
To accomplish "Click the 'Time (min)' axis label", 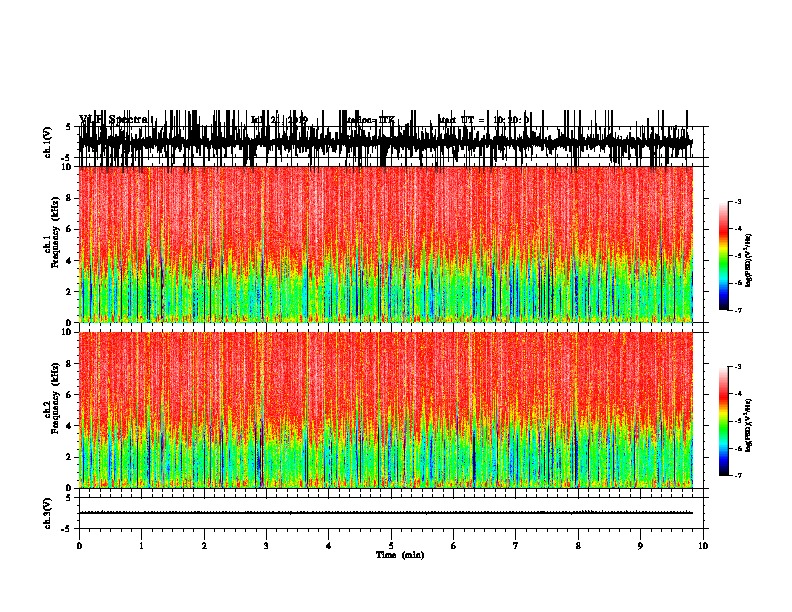I will [400, 555].
